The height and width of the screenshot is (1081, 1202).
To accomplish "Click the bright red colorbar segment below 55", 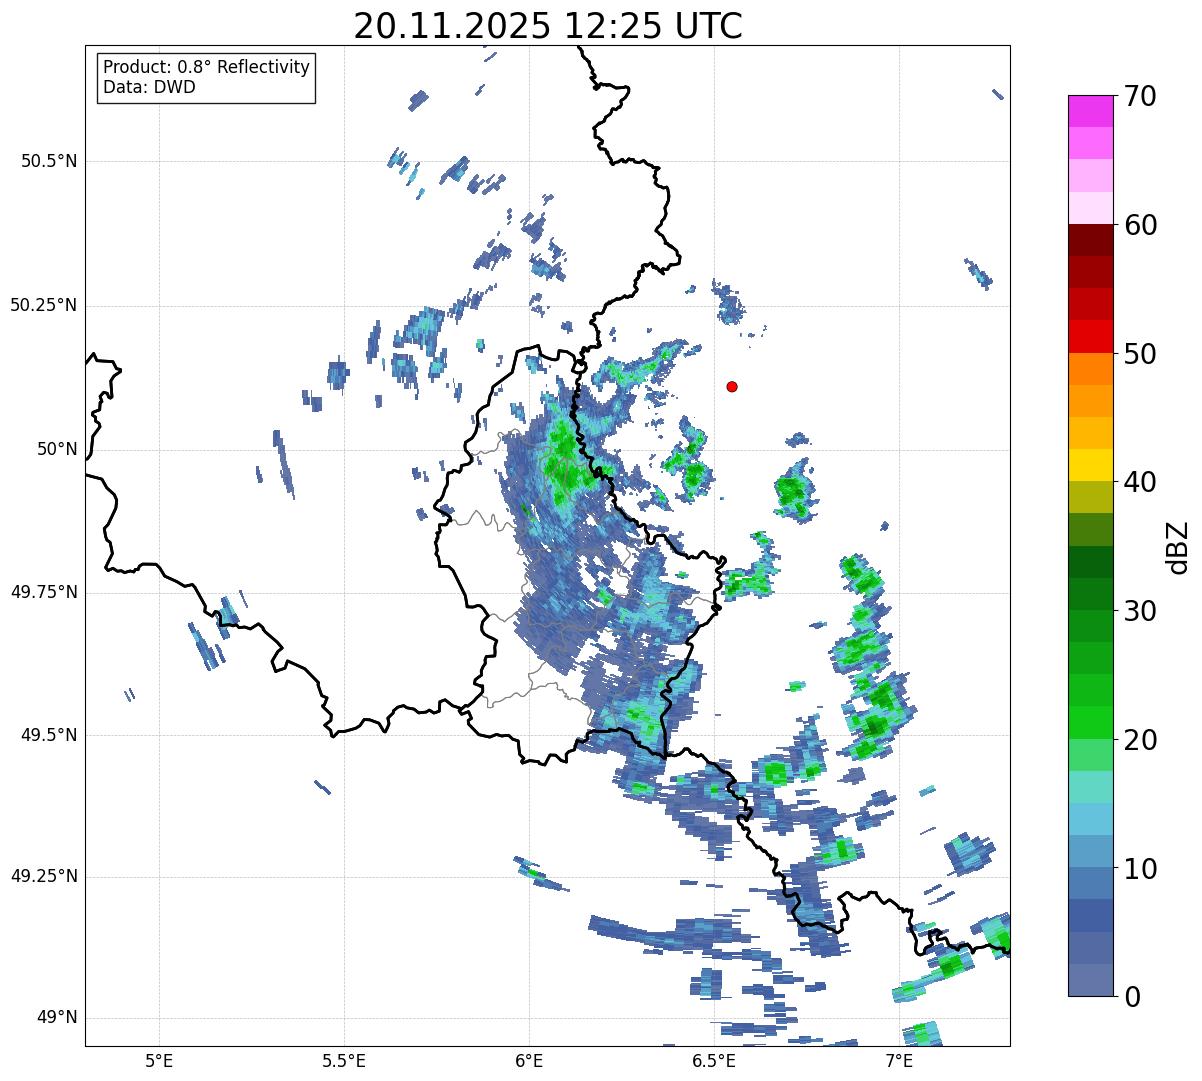I will [1090, 336].
